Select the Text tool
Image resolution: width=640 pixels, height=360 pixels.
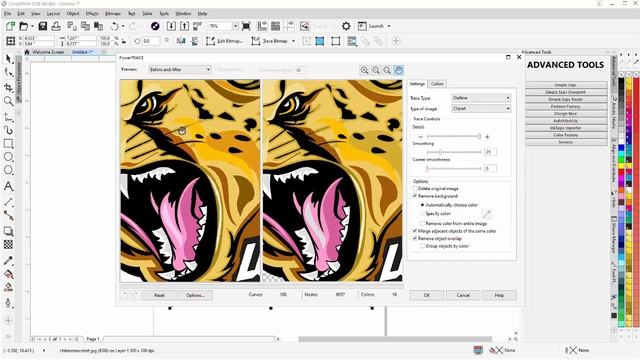(8, 187)
